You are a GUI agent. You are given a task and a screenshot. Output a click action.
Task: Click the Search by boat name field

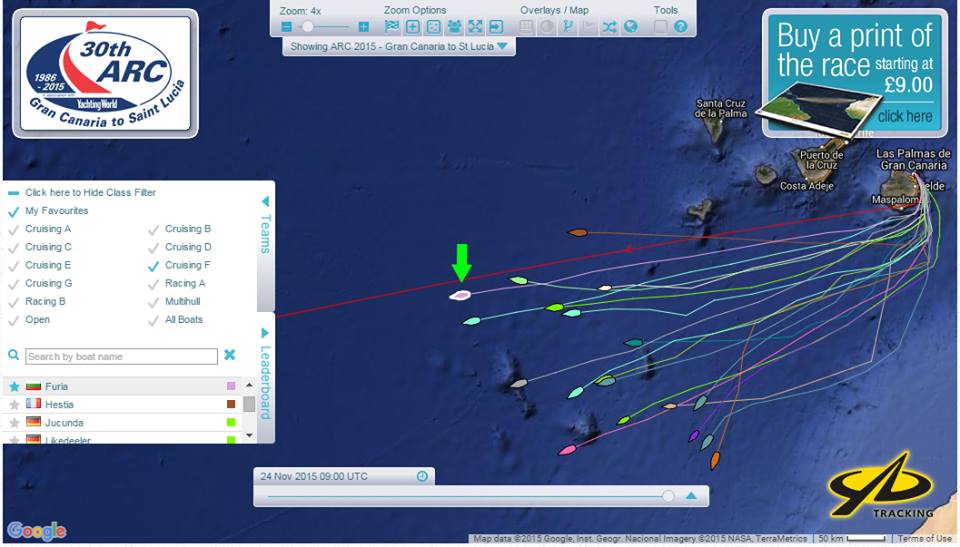(x=121, y=356)
